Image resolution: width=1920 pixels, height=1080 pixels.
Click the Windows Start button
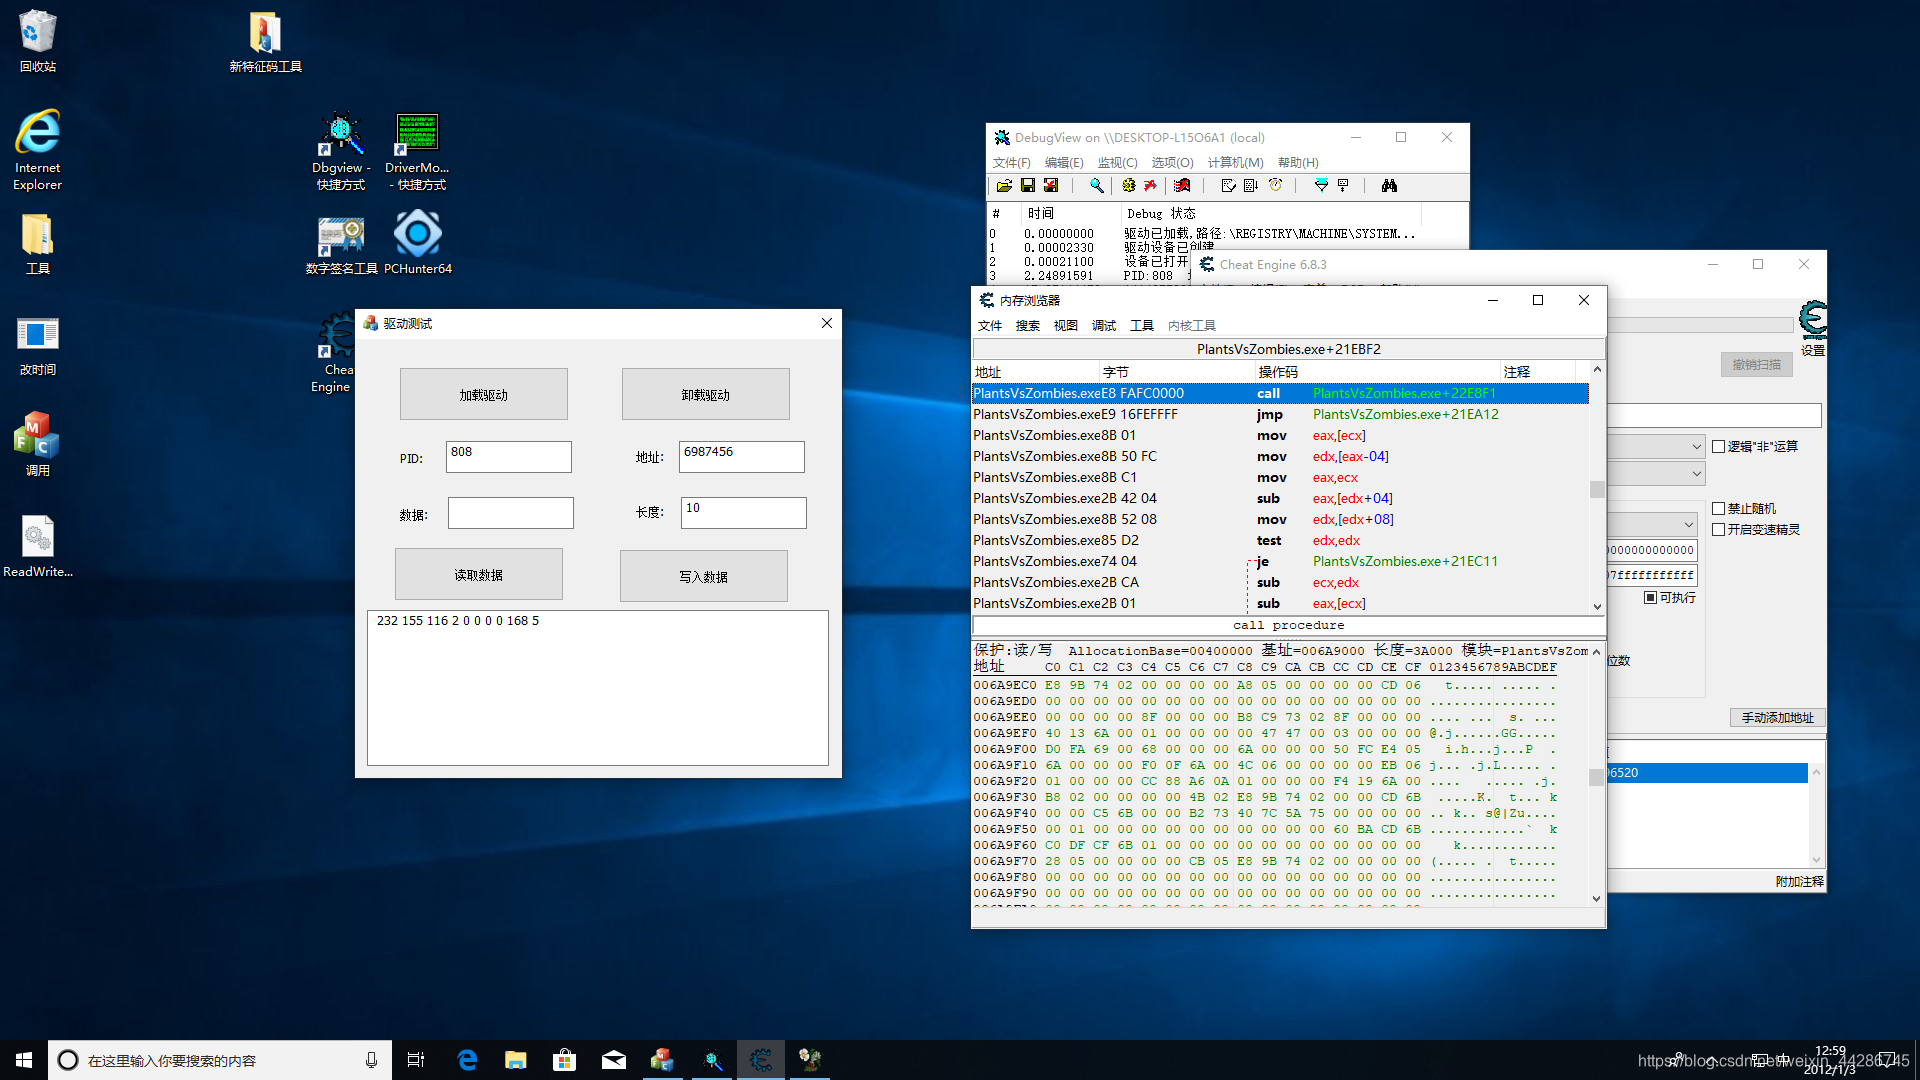pos(24,1060)
